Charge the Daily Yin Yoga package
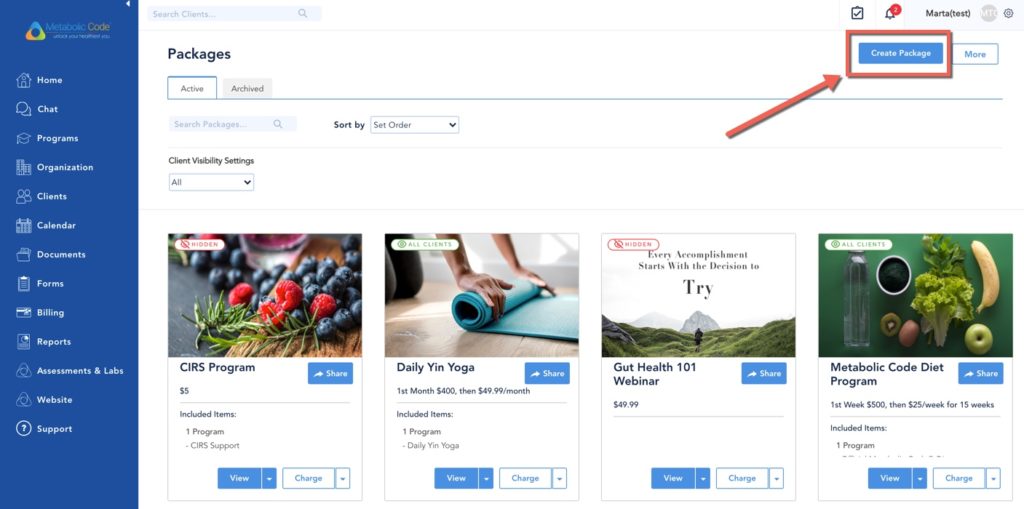1024x509 pixels. click(525, 478)
